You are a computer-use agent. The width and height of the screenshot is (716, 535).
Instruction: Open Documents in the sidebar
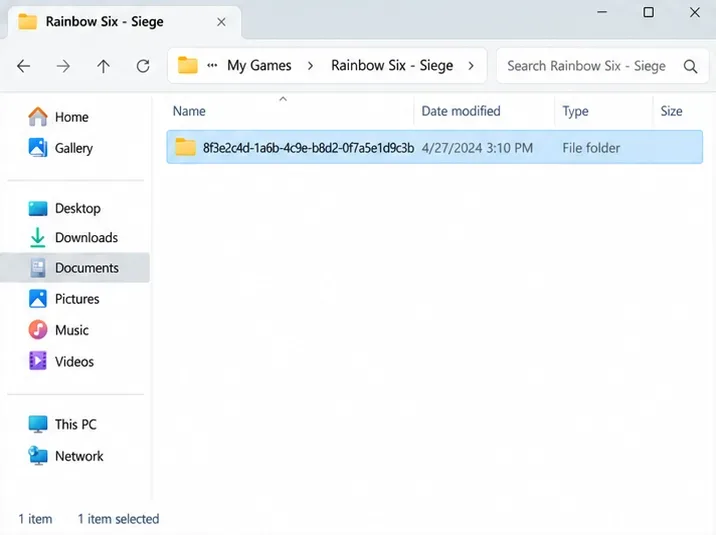(76, 268)
